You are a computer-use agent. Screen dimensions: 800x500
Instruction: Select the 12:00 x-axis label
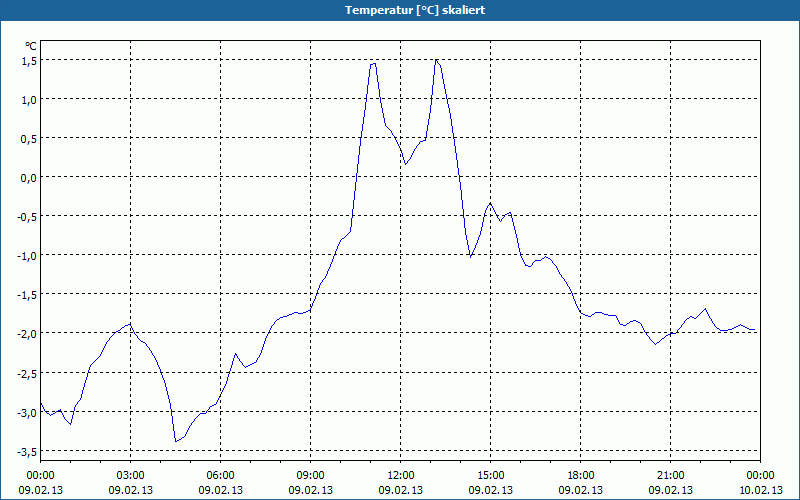401,476
